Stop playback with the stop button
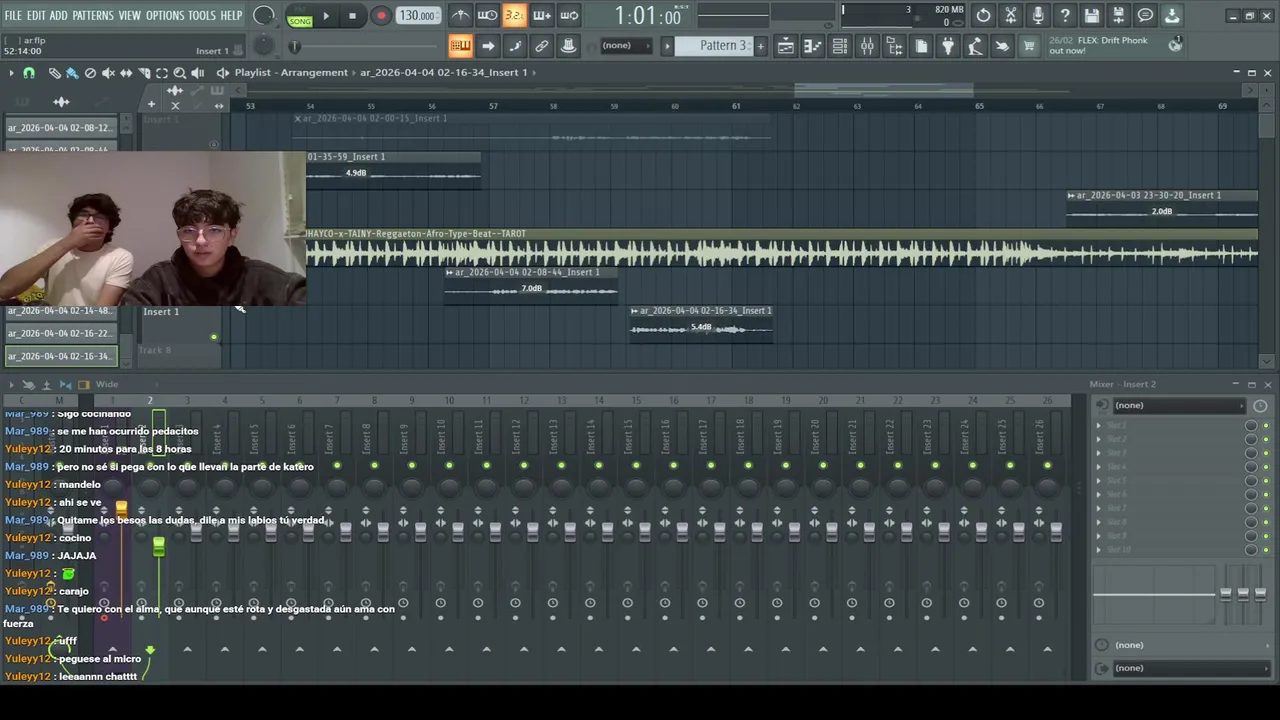The image size is (1280, 720). (x=352, y=15)
